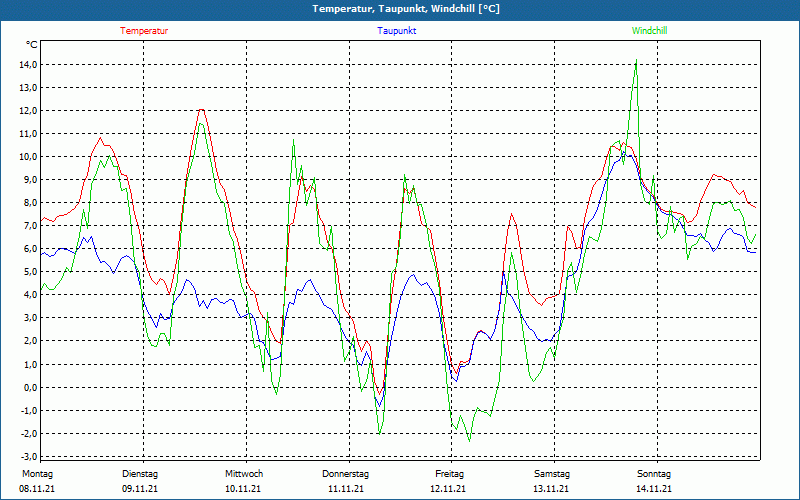
Task: Click the 14,0 y-axis value
Action: tap(27, 64)
